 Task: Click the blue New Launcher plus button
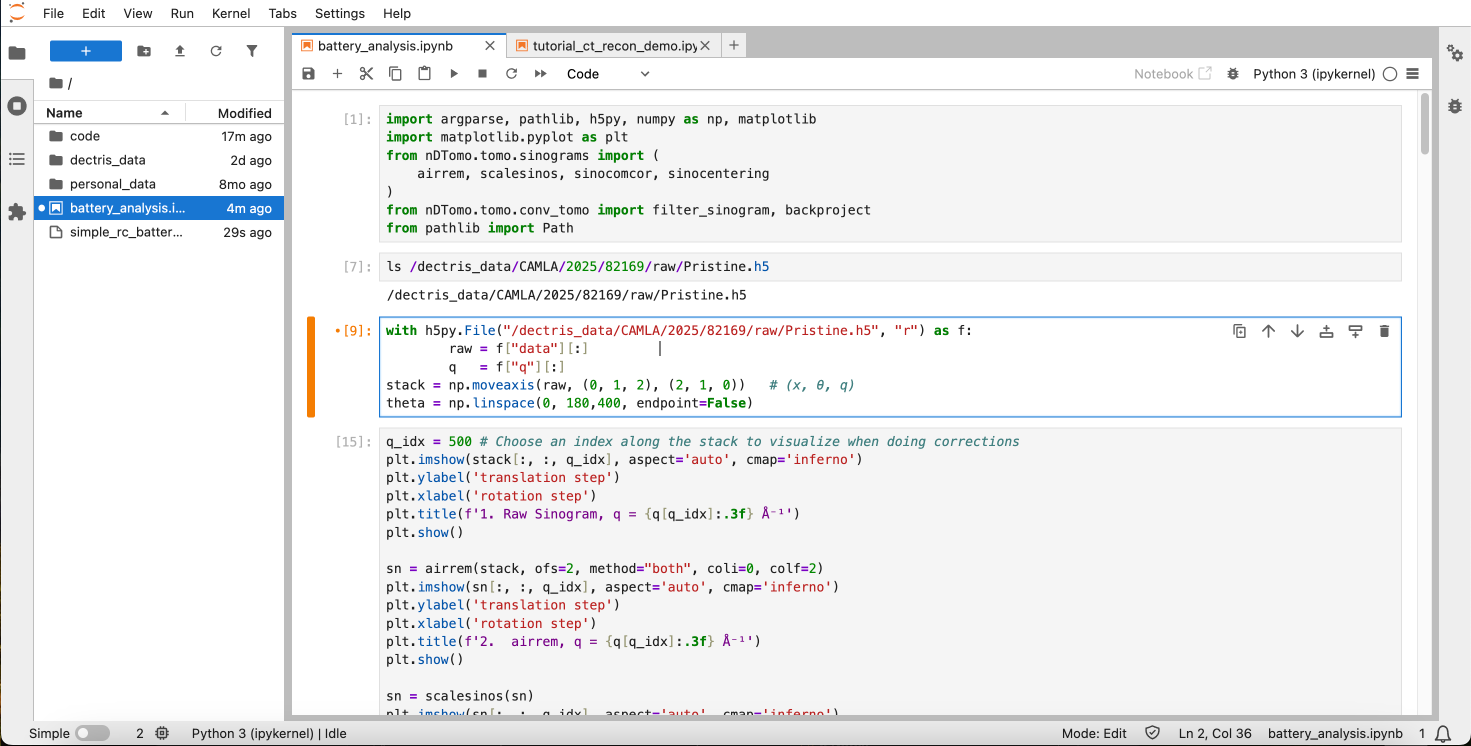(86, 51)
